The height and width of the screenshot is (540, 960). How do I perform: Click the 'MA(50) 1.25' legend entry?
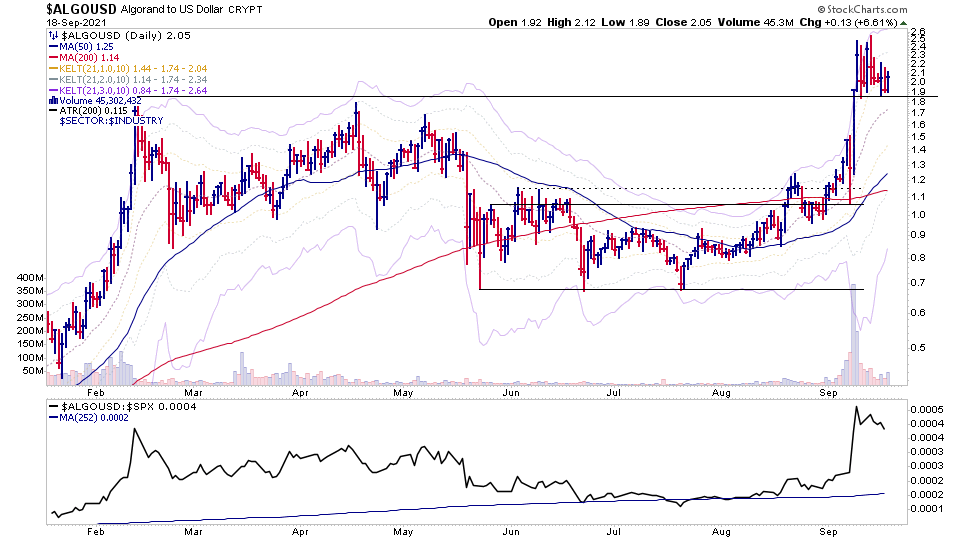[x=86, y=47]
